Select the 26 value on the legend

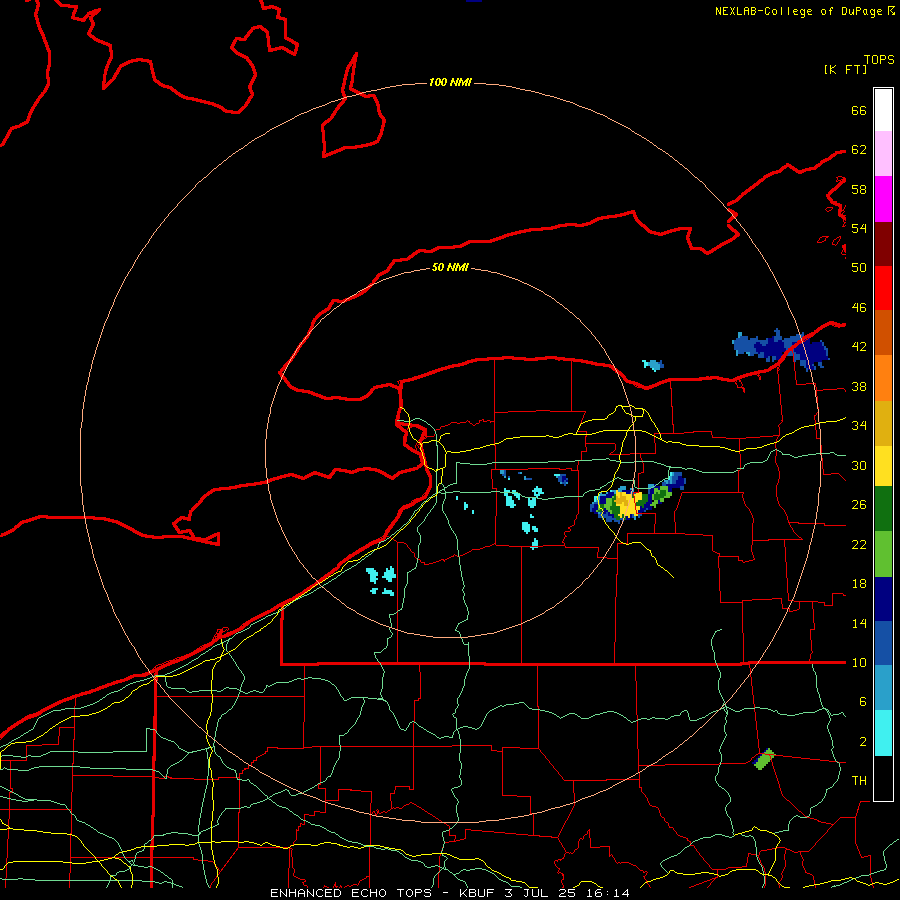(x=859, y=505)
